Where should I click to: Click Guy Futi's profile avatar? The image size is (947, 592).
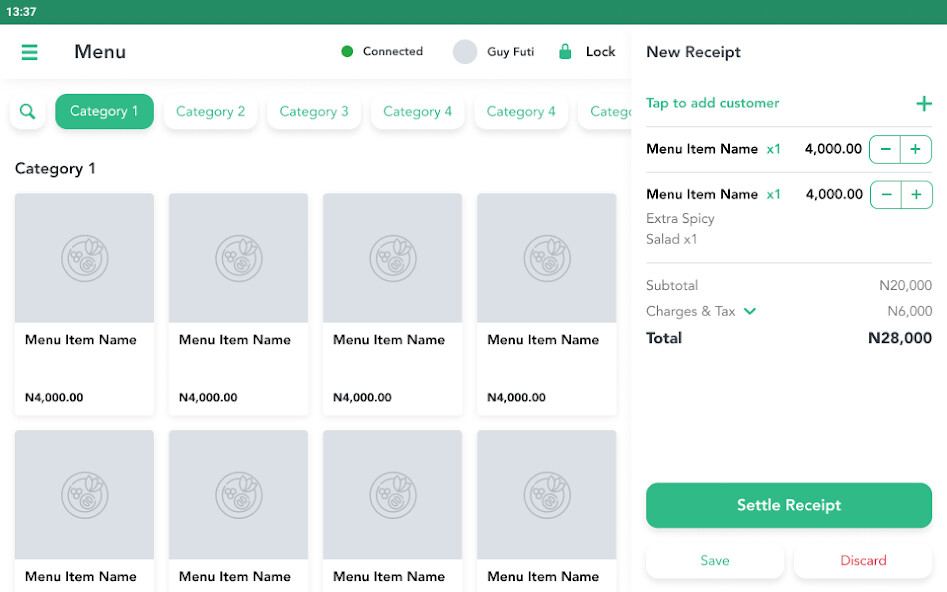[x=465, y=52]
